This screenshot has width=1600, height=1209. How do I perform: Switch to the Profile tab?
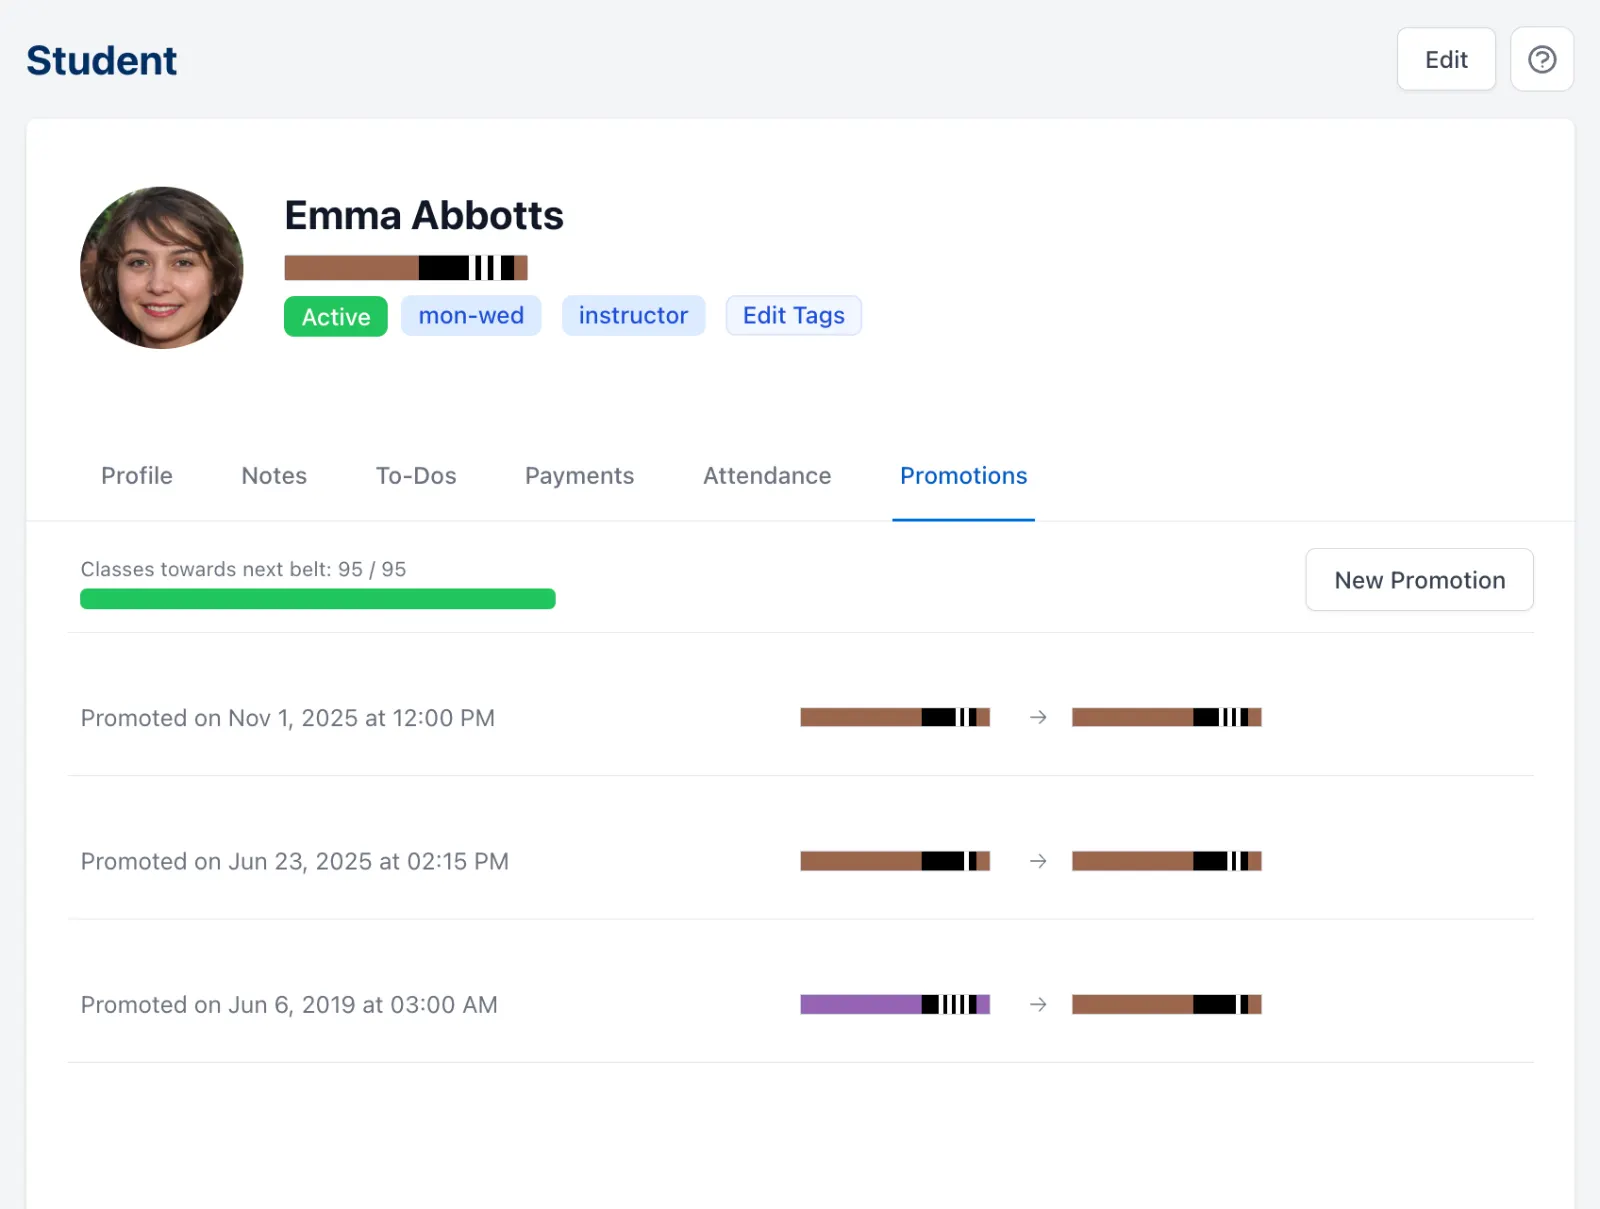(137, 476)
